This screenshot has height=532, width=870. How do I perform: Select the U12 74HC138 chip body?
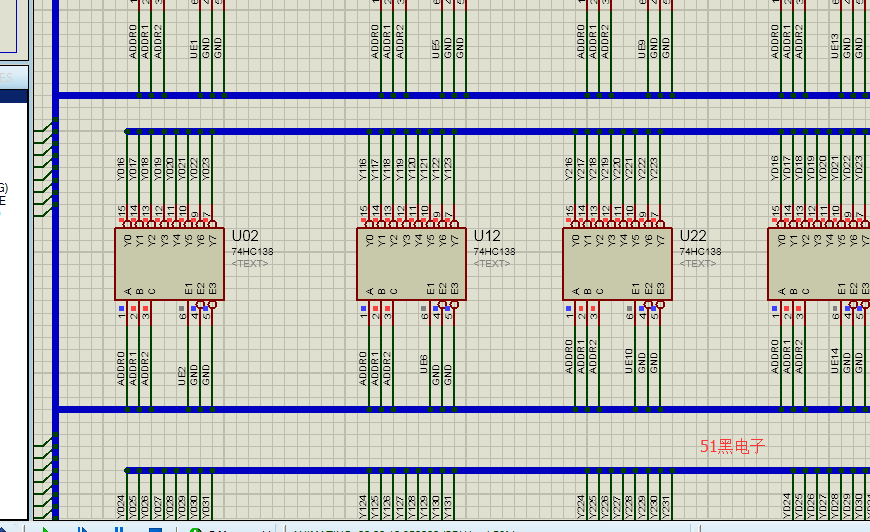tap(411, 264)
